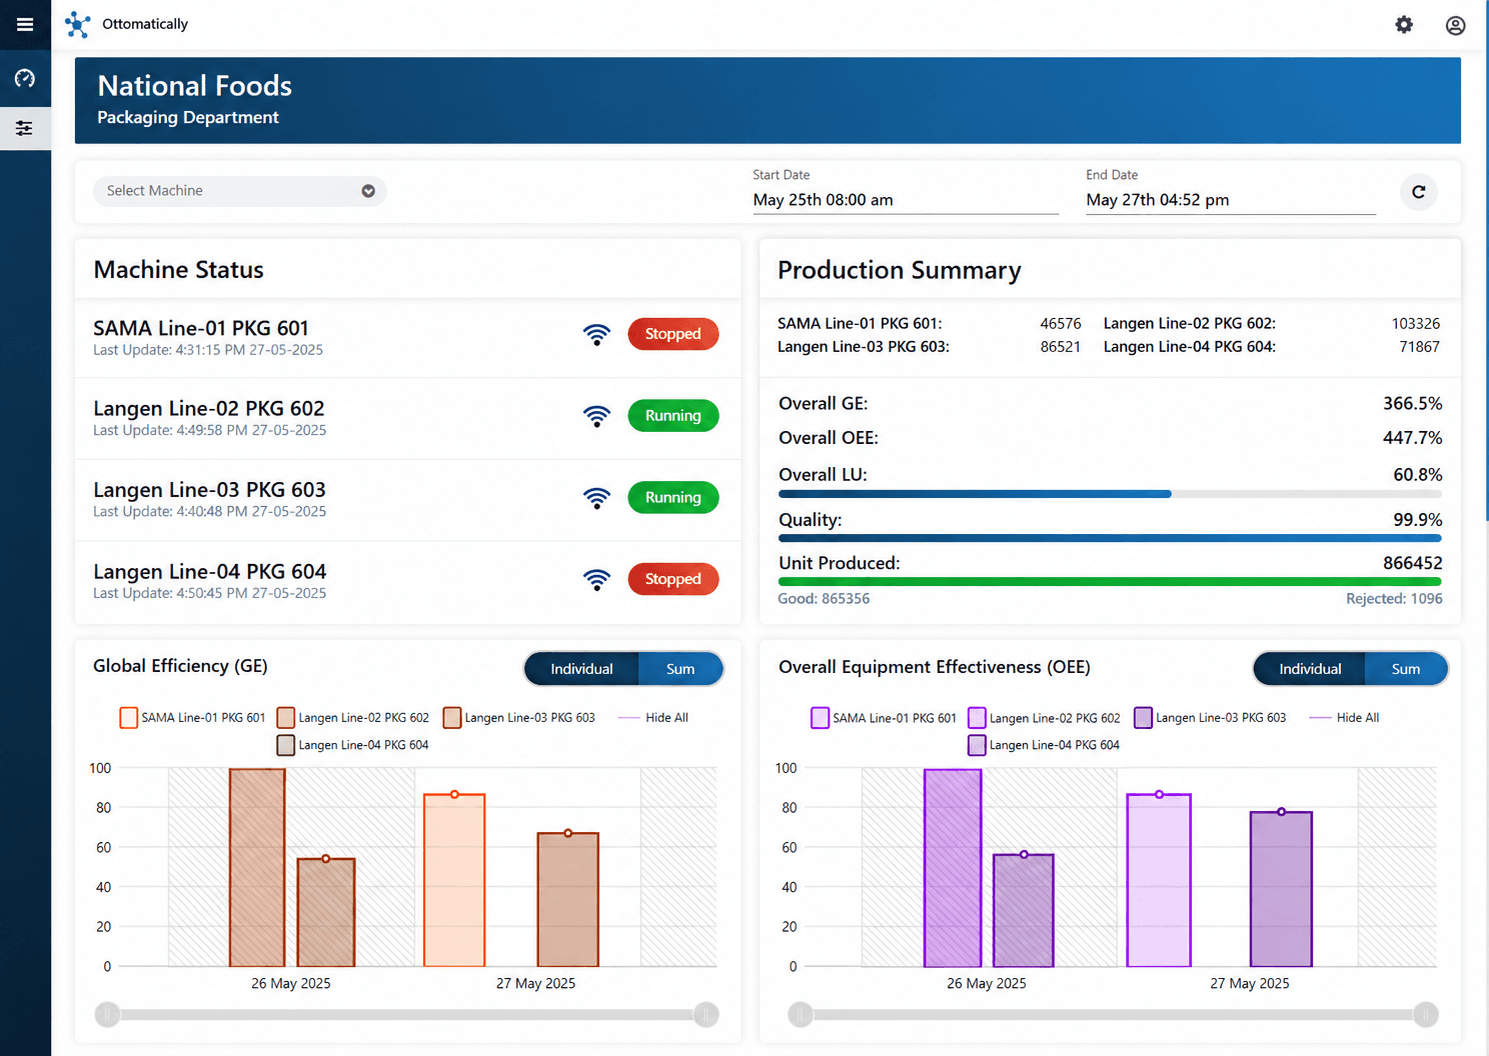Click the Ottomatically logo icon

[x=77, y=24]
